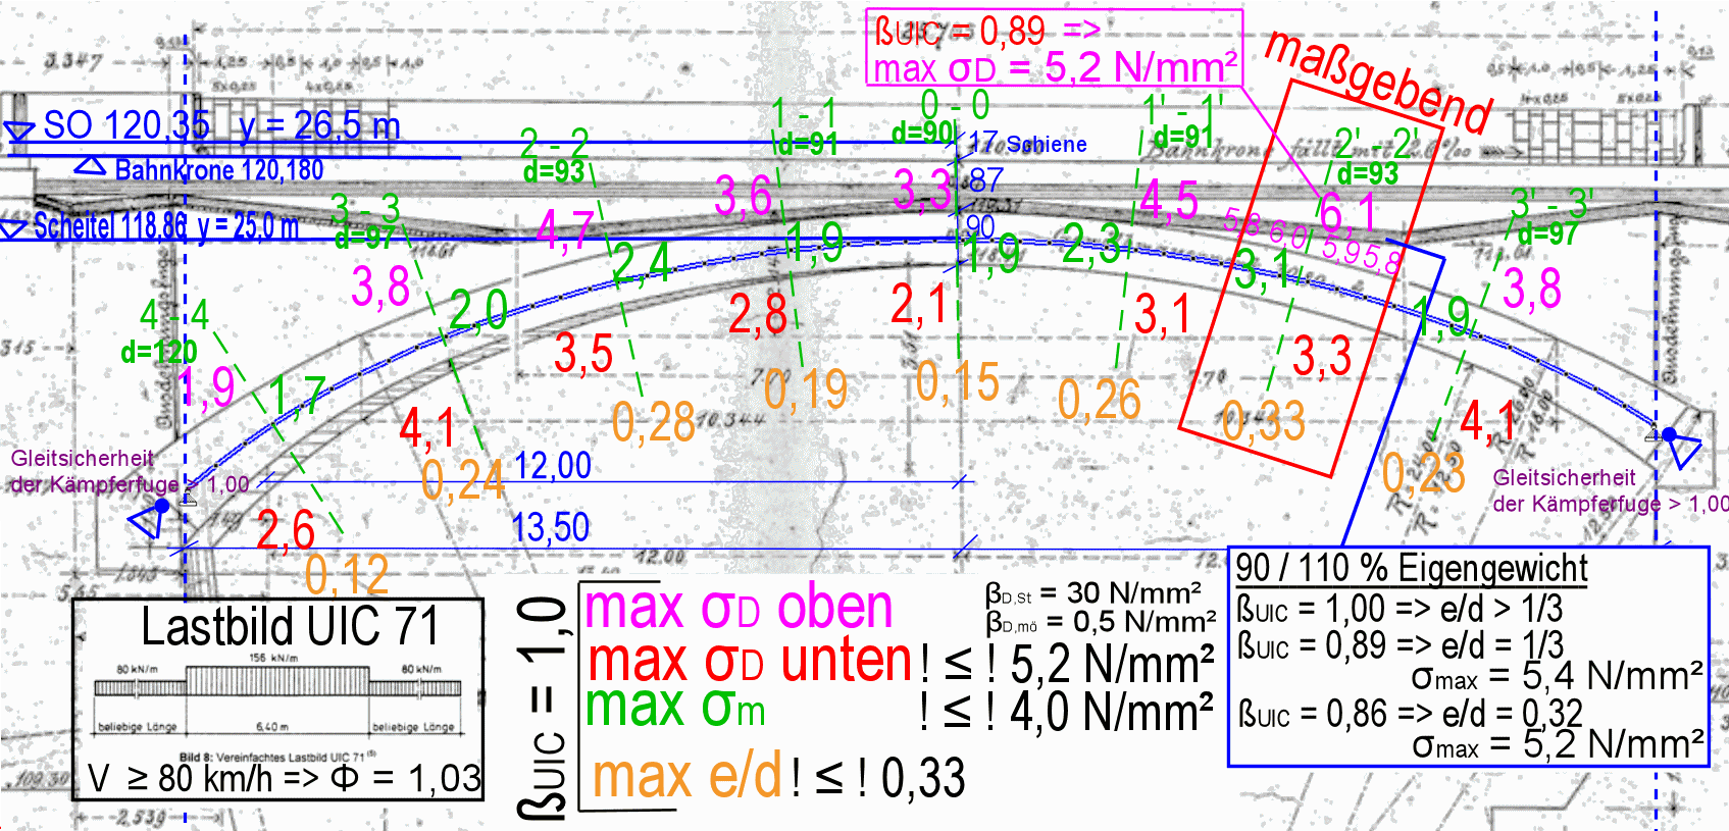
Task: Click the pink box with βUIC = 0,89
Action: point(1054,48)
